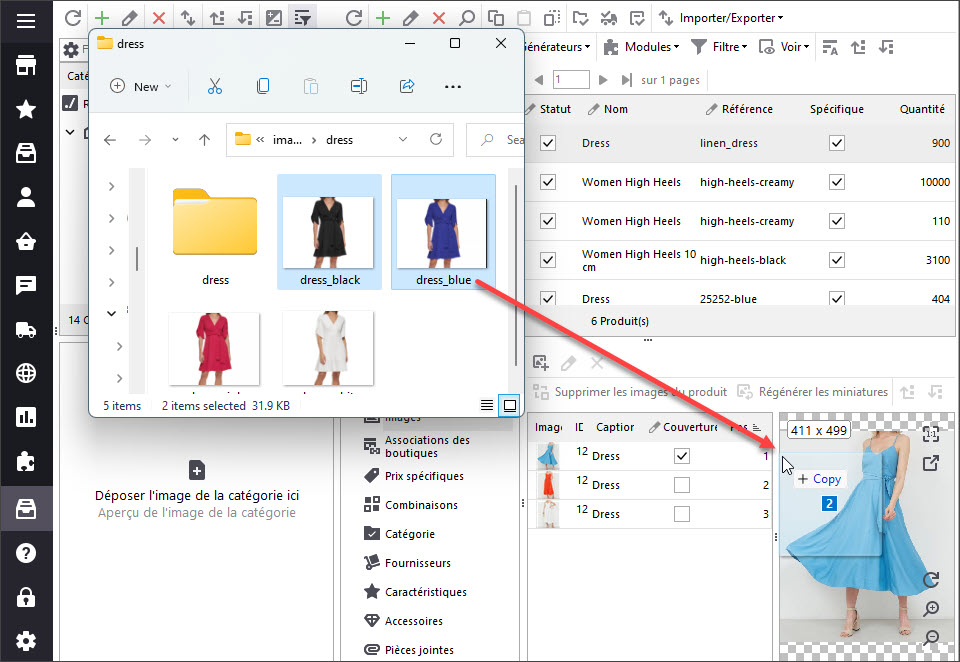This screenshot has width=960, height=662.
Task: Zoom out of the dress preview
Action: point(931,638)
